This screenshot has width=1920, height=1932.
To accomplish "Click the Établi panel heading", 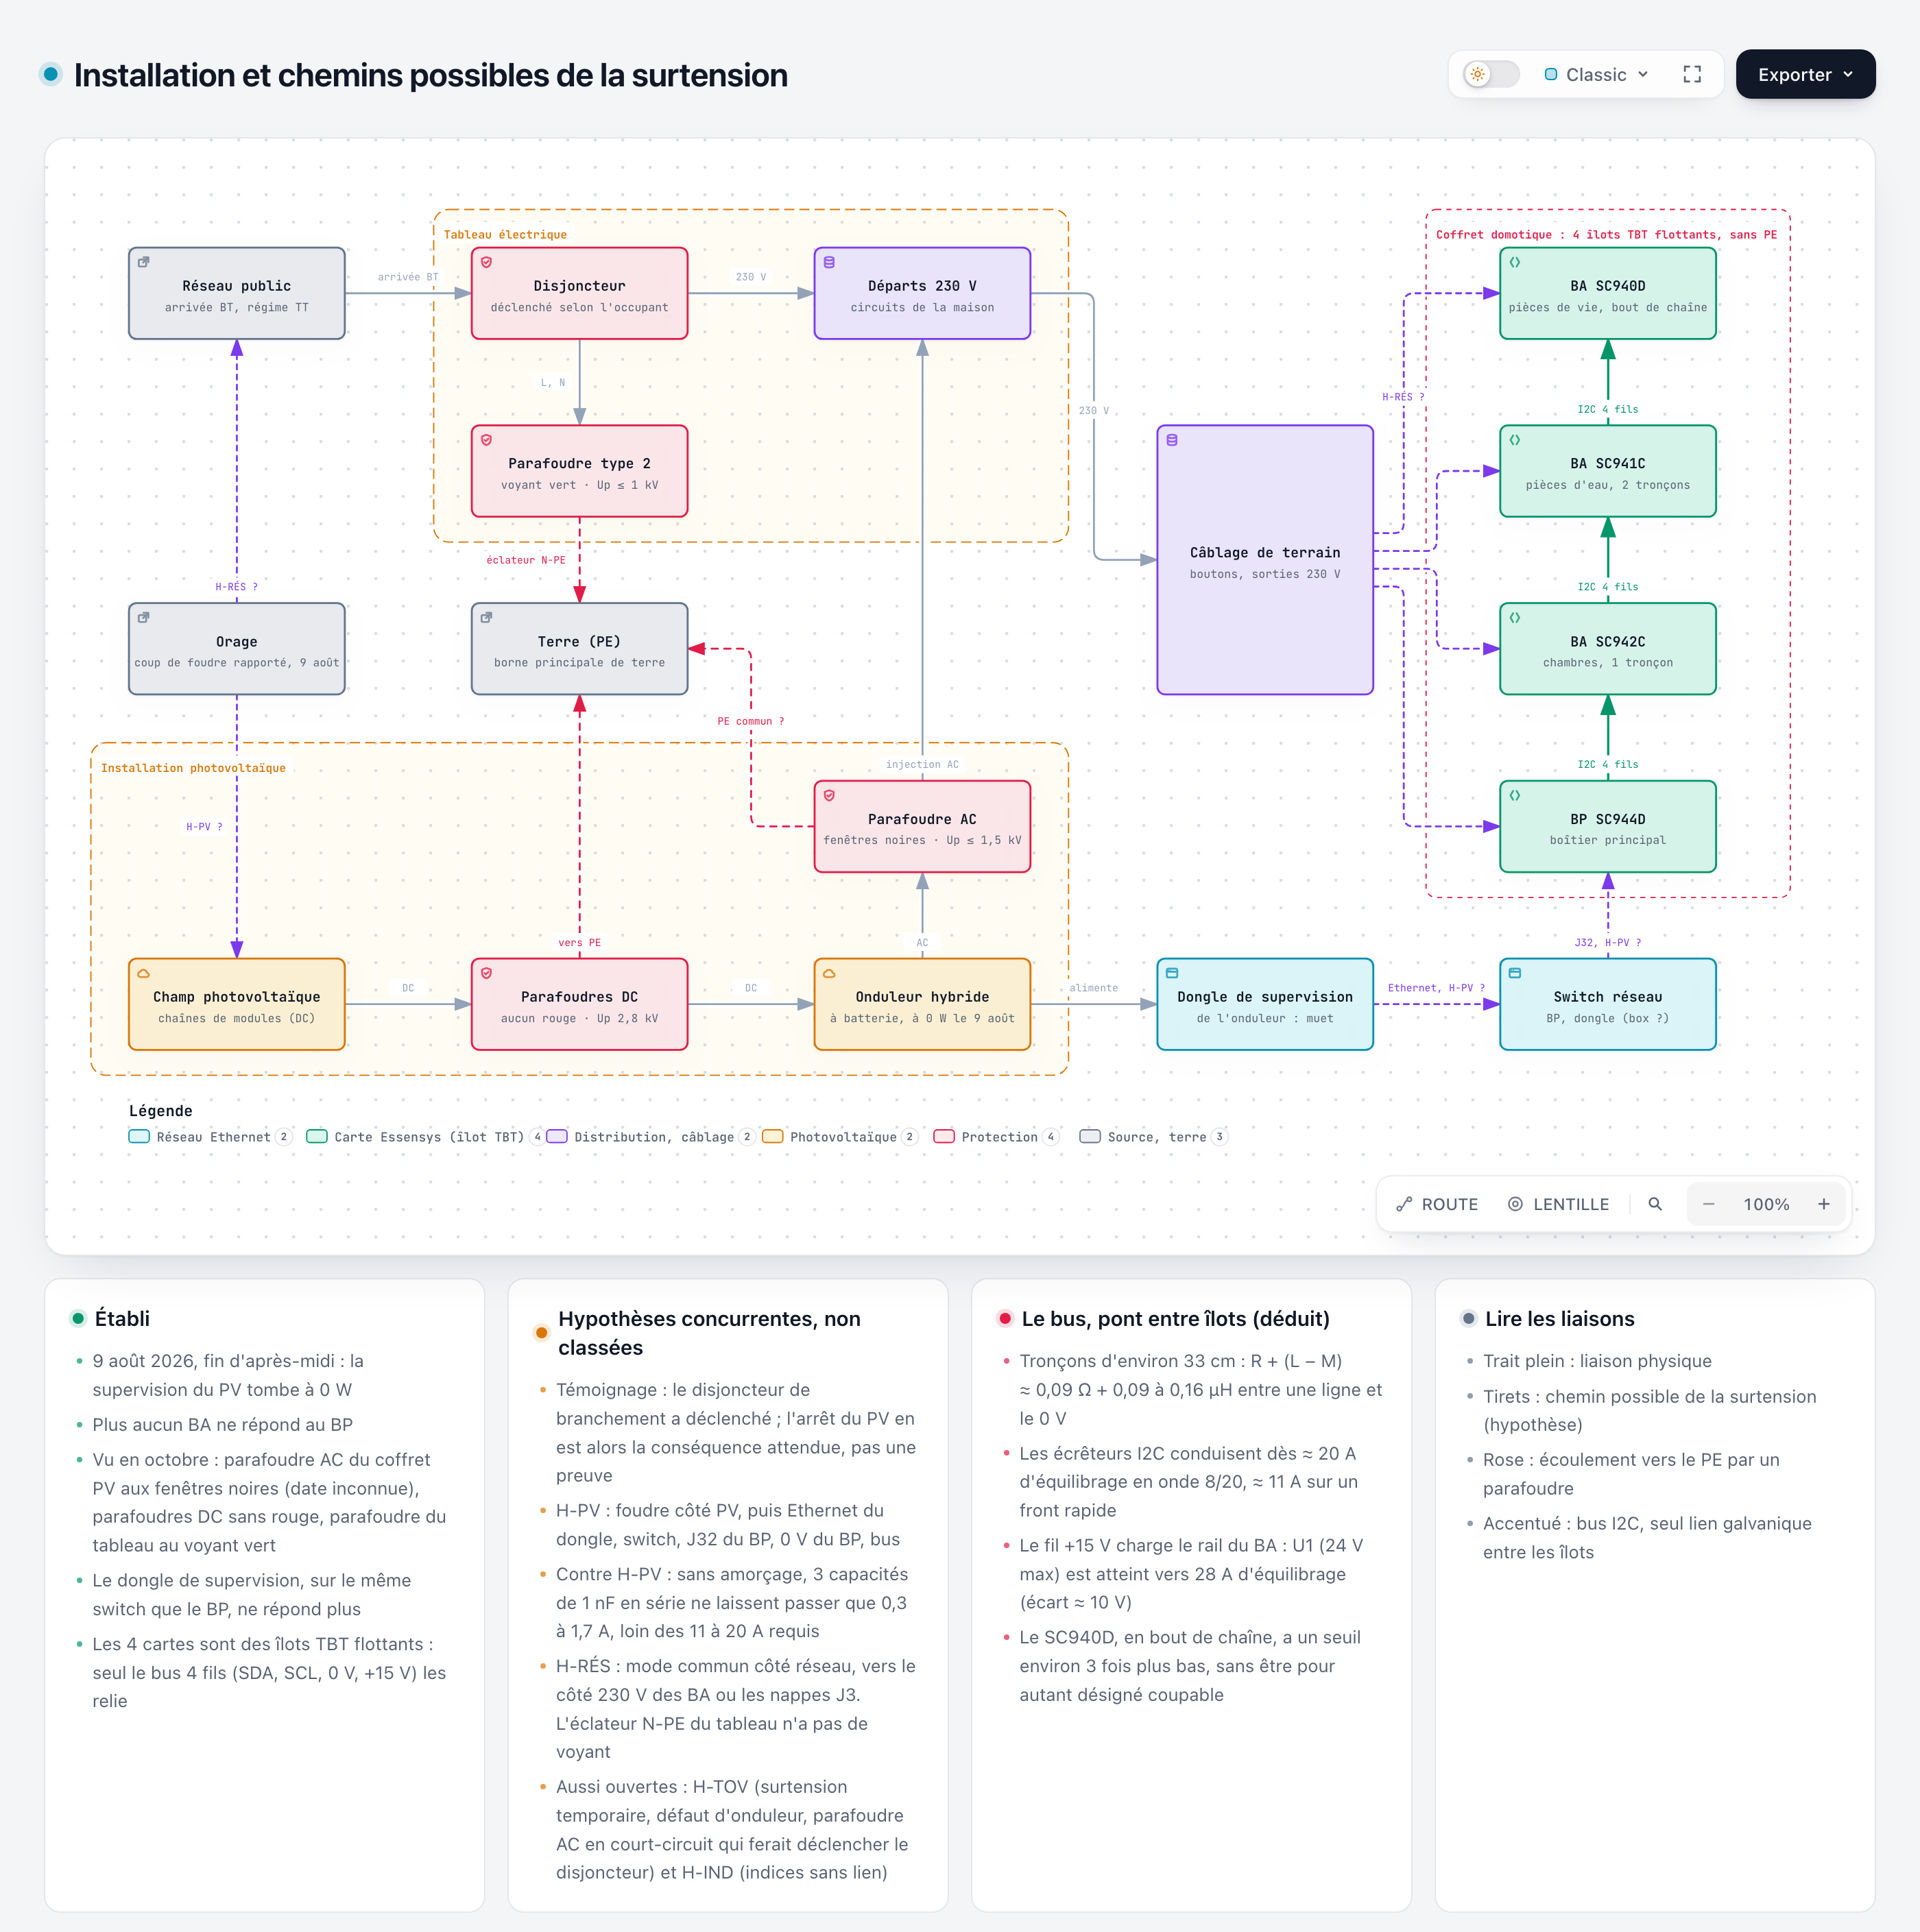I will pos(122,1318).
